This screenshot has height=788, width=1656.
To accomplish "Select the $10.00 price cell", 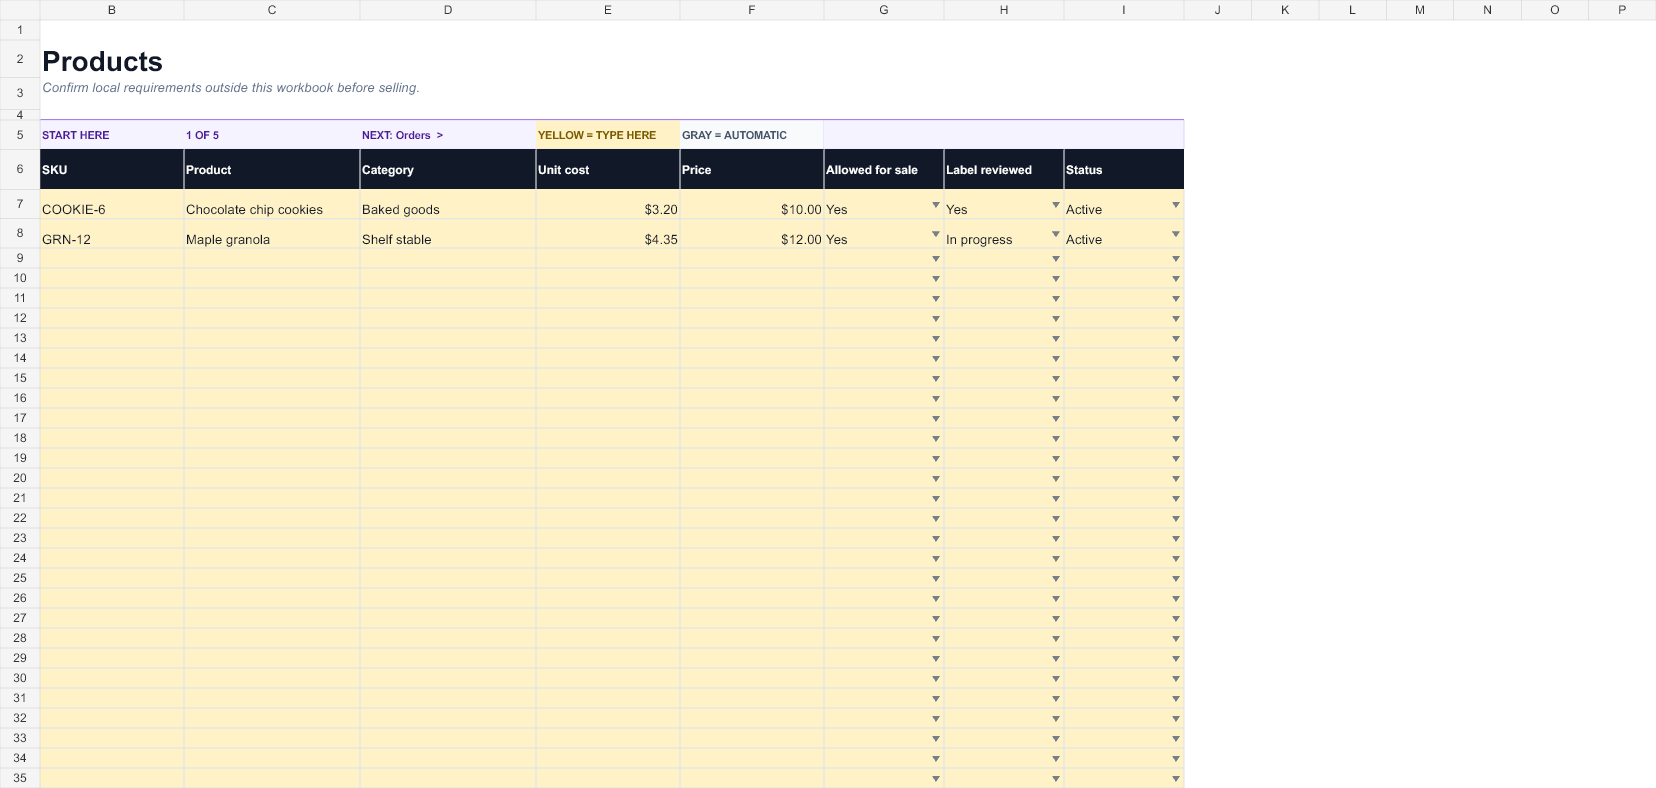I will (752, 204).
